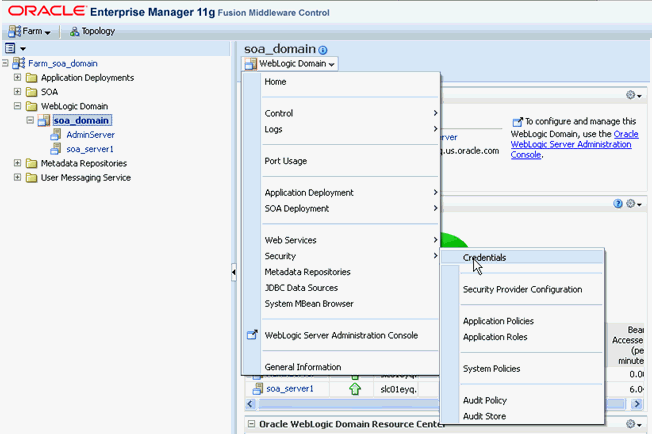This screenshot has height=434, width=652.
Task: Open AdminServer from the navigation tree
Action: [x=90, y=135]
